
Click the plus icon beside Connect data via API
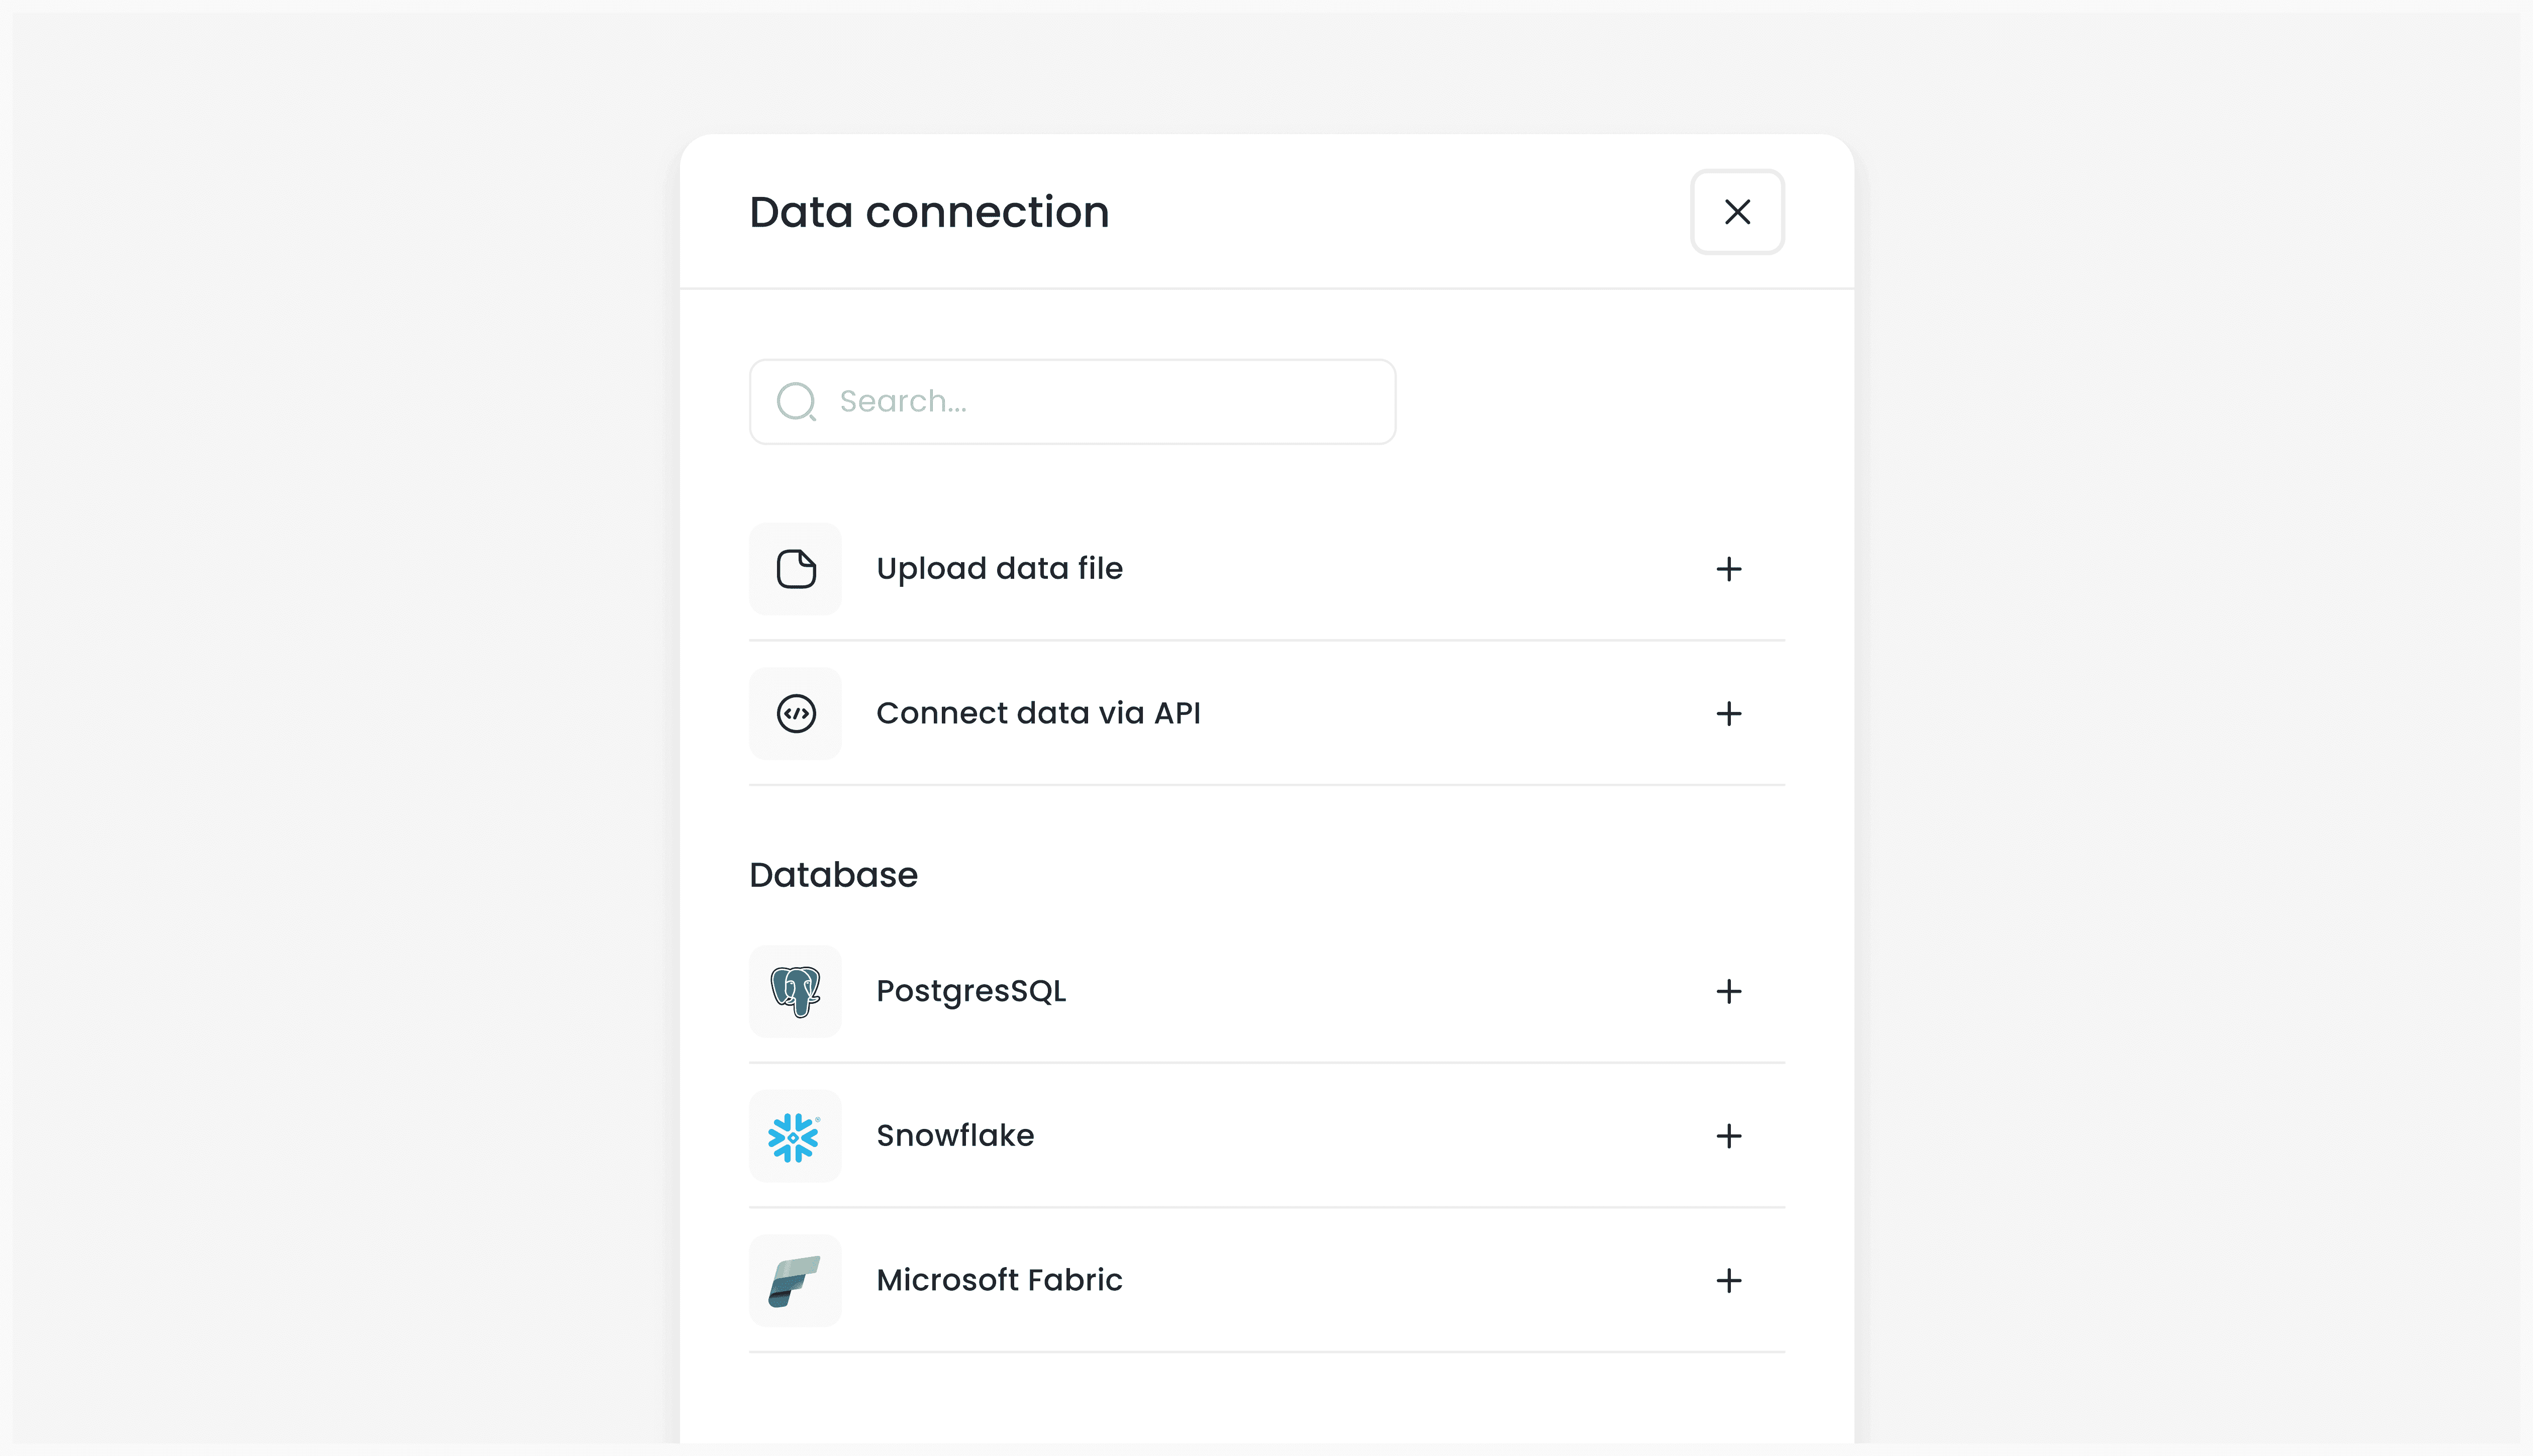pos(1729,713)
